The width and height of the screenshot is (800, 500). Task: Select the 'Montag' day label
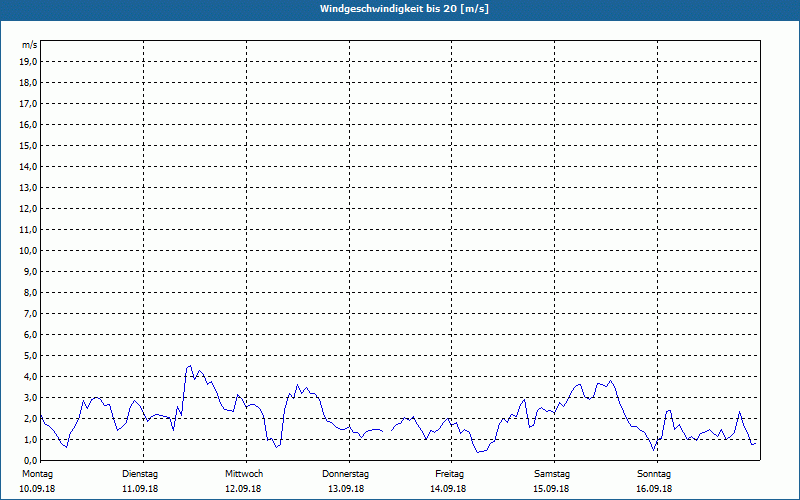38,473
